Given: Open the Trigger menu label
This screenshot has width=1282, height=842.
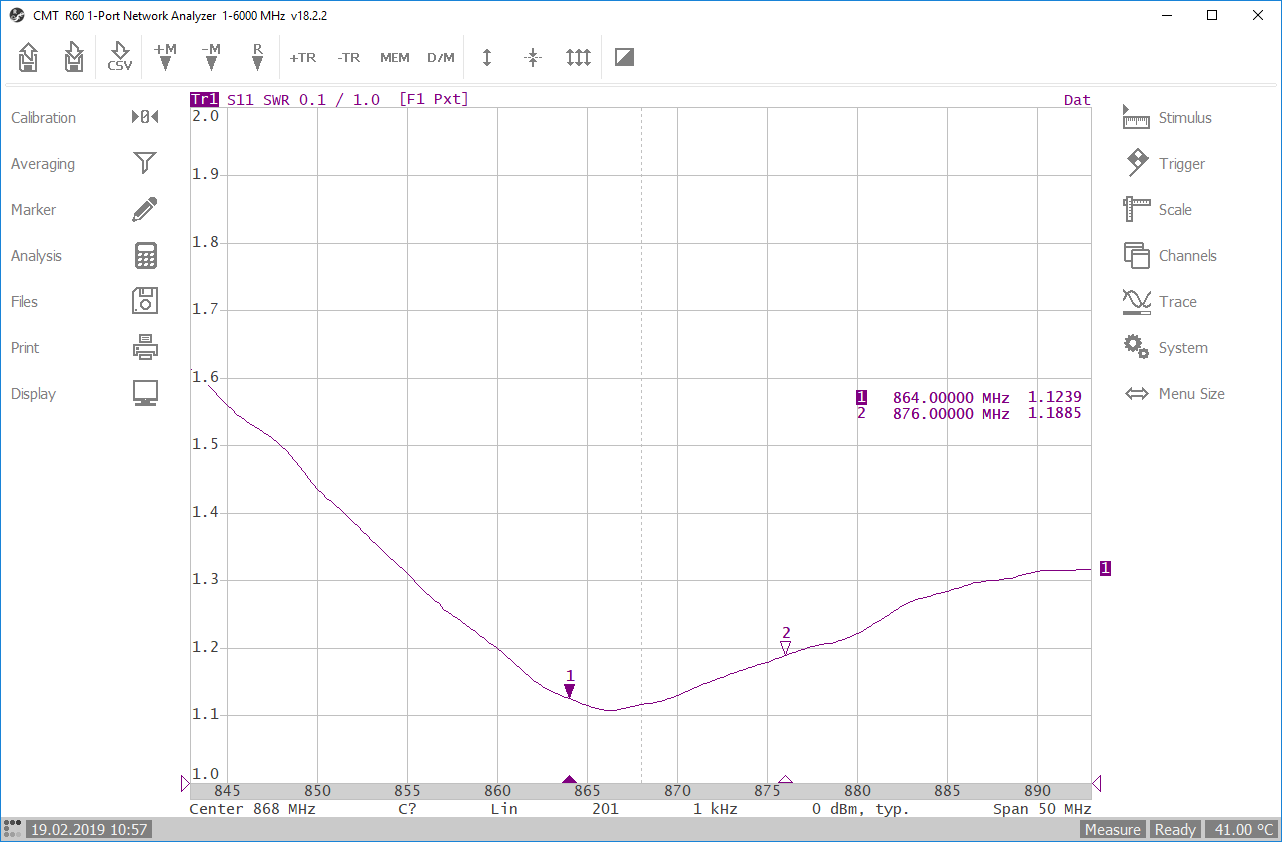Looking at the screenshot, I should click(x=1182, y=164).
